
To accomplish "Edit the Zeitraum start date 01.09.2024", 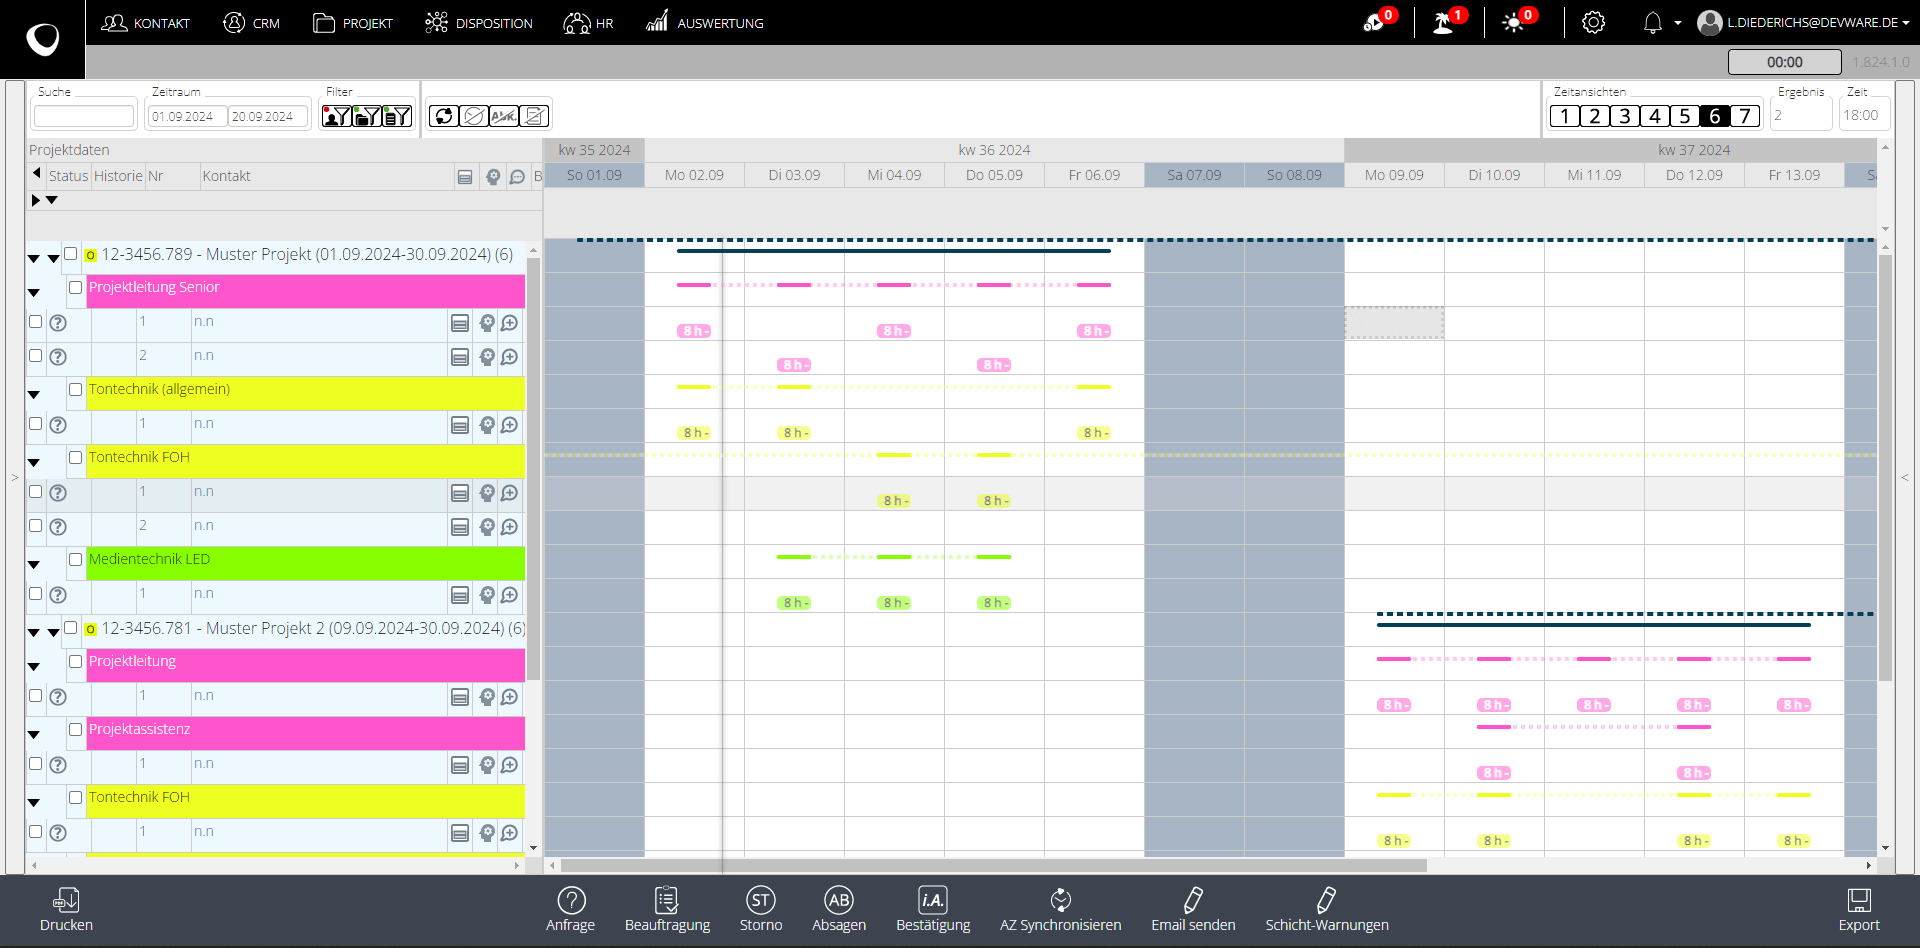I will click(x=187, y=116).
